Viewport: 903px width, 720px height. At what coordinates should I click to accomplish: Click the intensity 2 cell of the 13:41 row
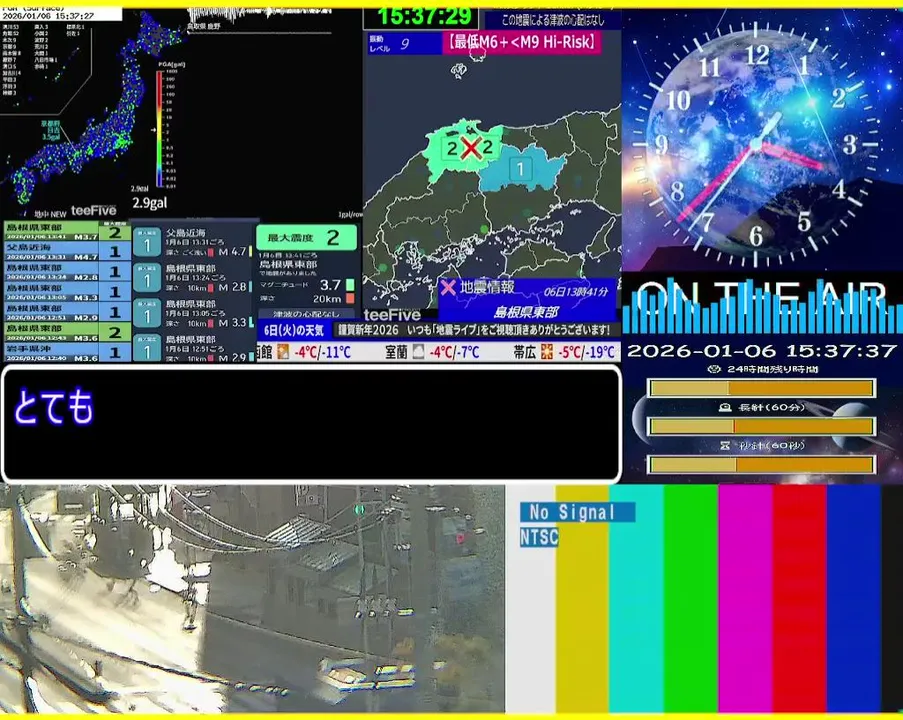click(115, 232)
